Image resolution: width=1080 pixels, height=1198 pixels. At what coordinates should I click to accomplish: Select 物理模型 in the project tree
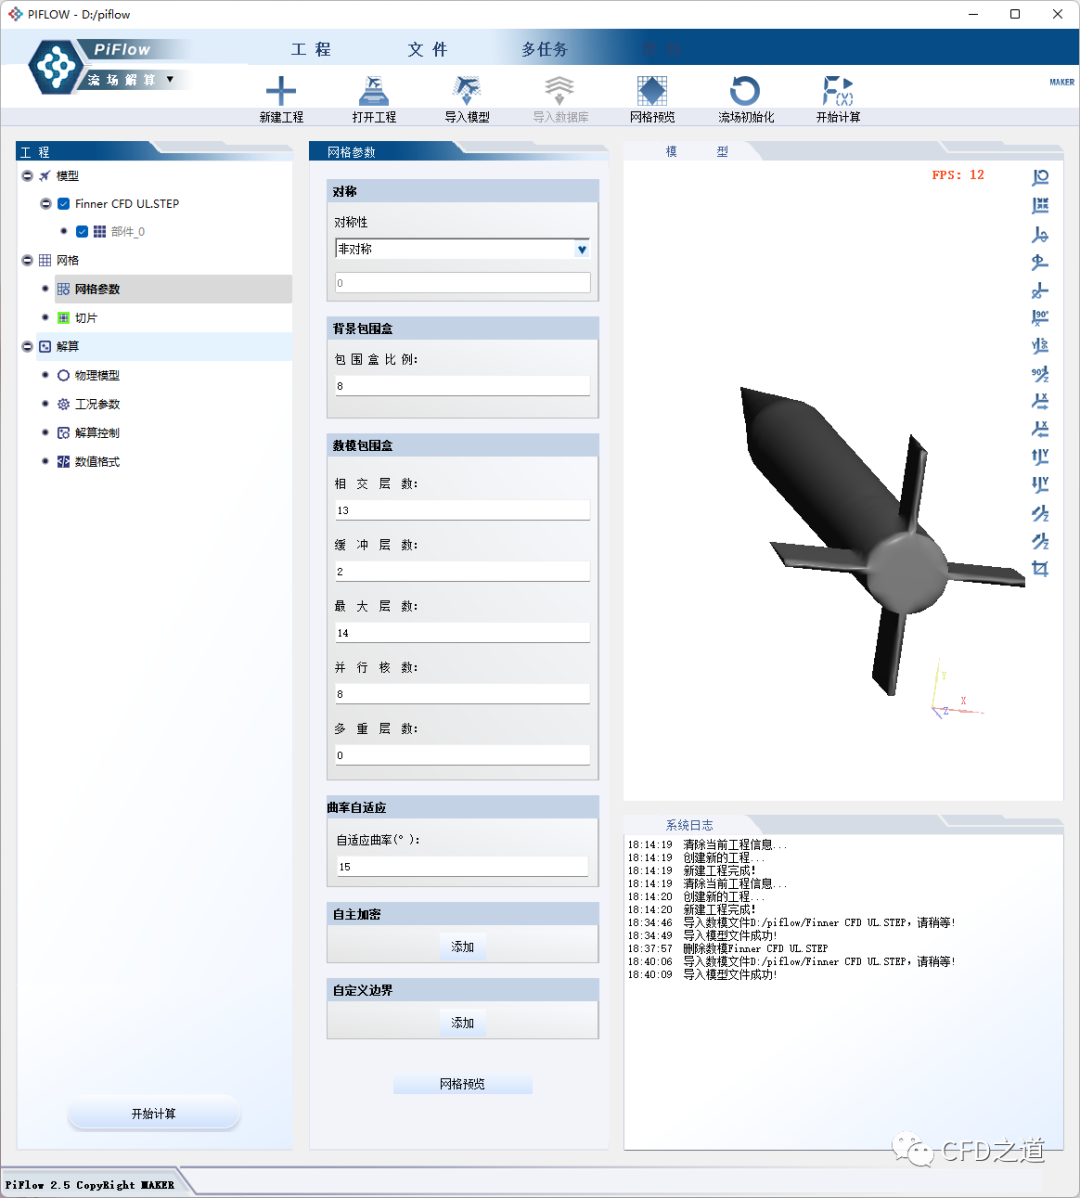coord(97,375)
